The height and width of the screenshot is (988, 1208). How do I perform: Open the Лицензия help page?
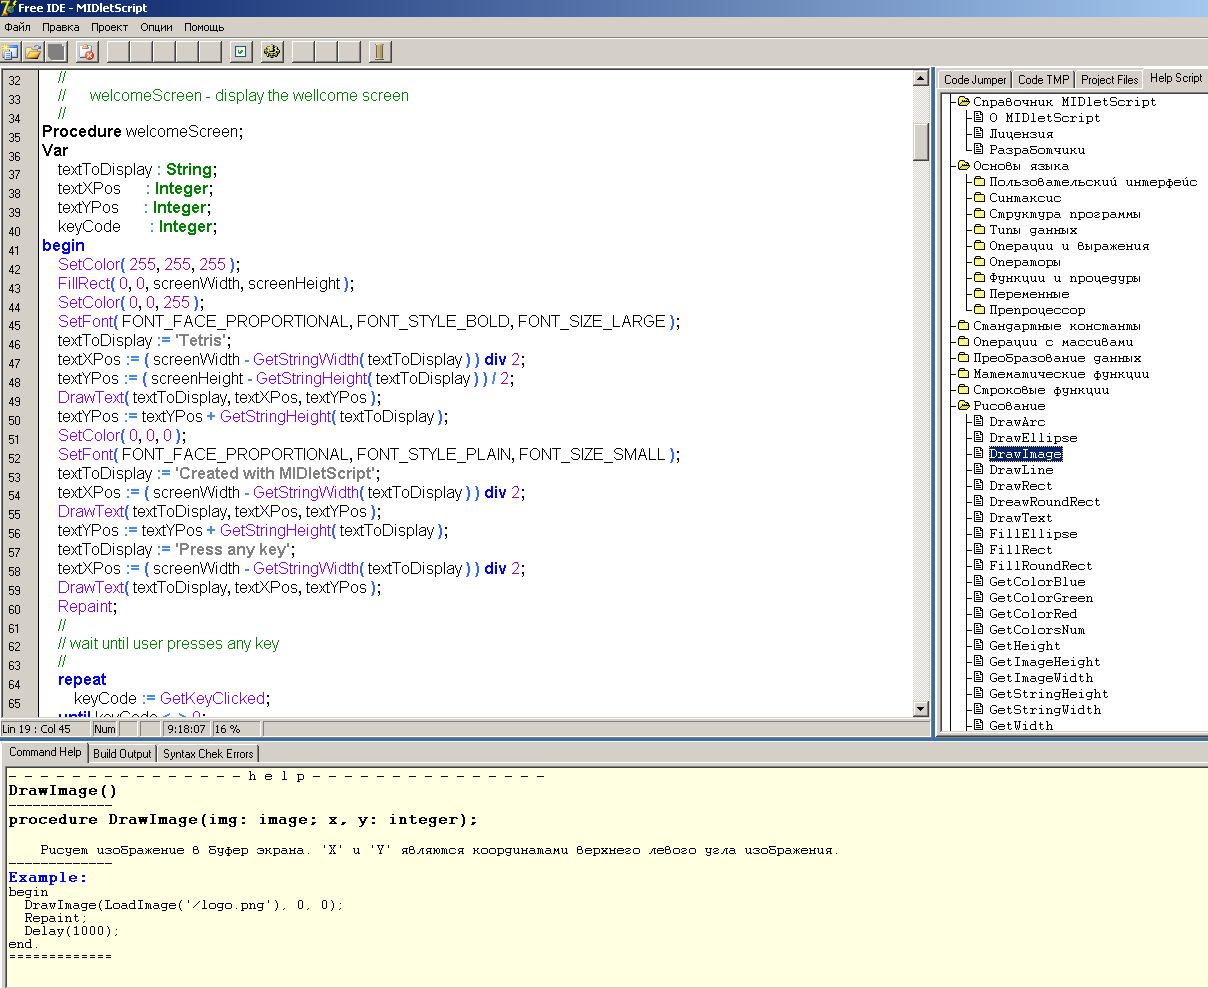tap(1020, 134)
